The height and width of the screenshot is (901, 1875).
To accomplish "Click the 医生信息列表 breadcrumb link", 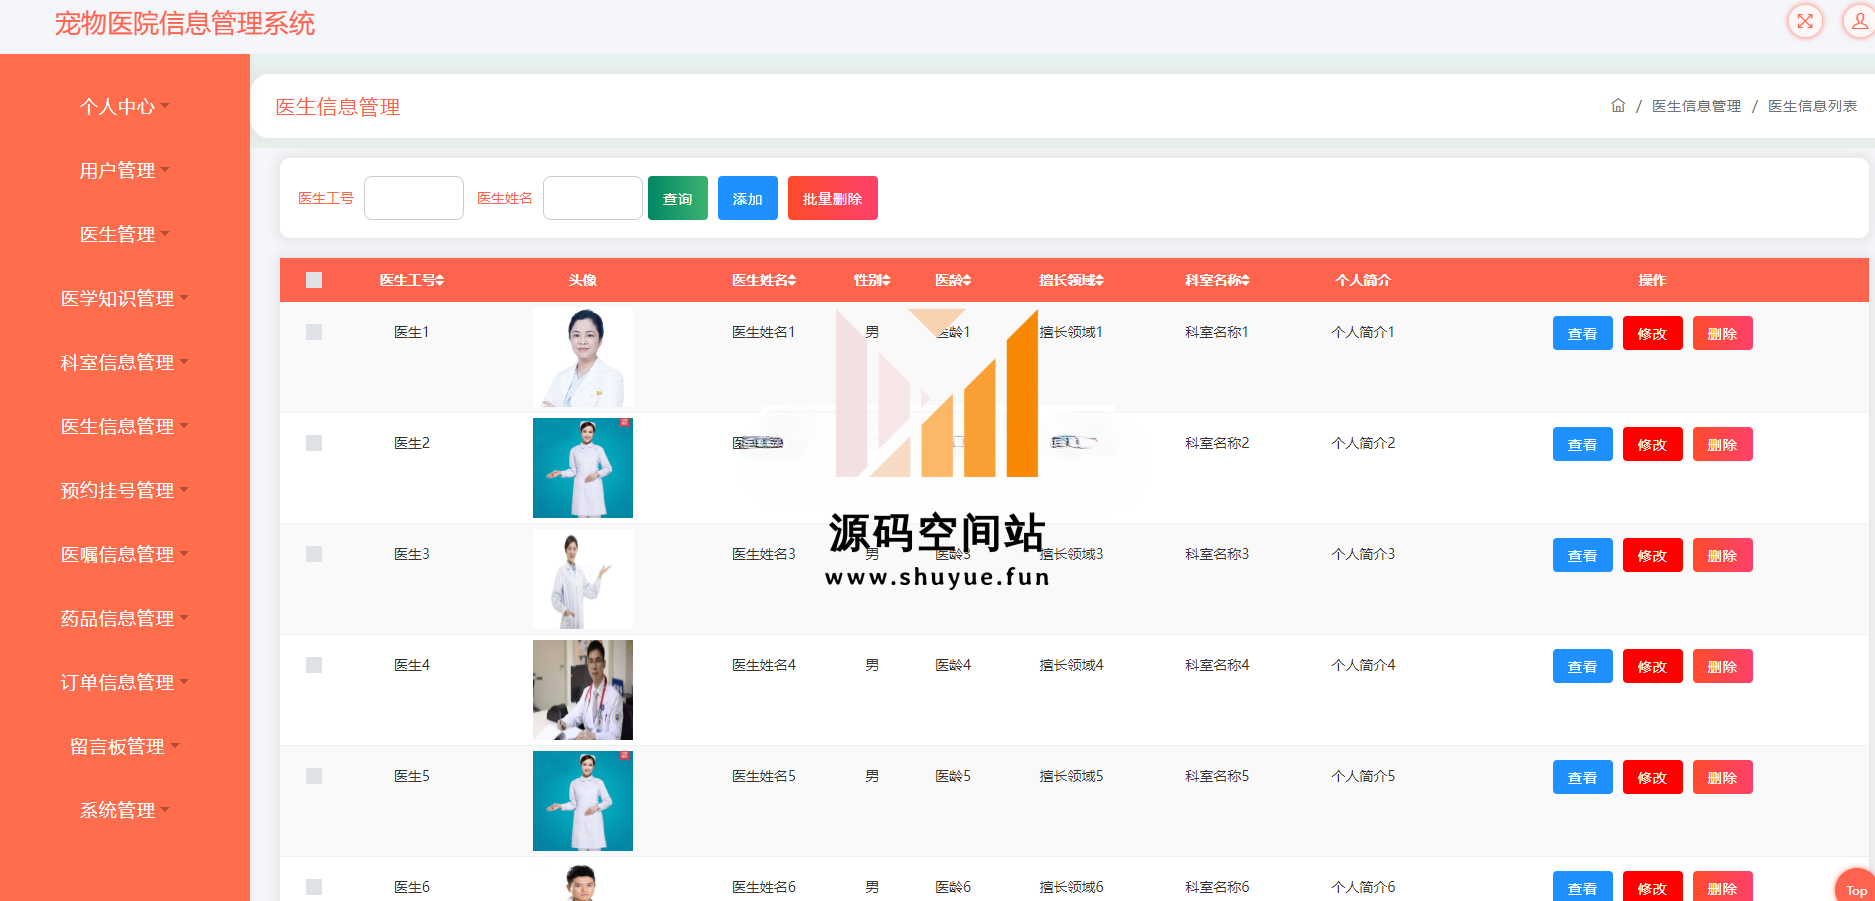I will [x=1812, y=106].
